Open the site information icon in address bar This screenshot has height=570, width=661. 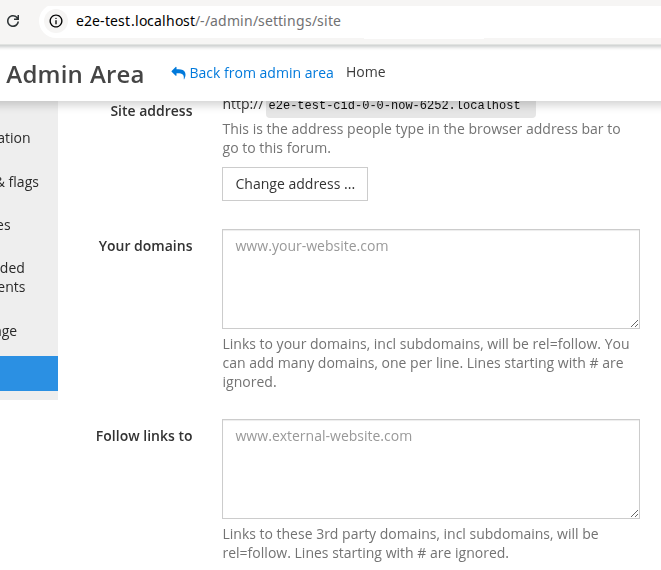(x=56, y=21)
